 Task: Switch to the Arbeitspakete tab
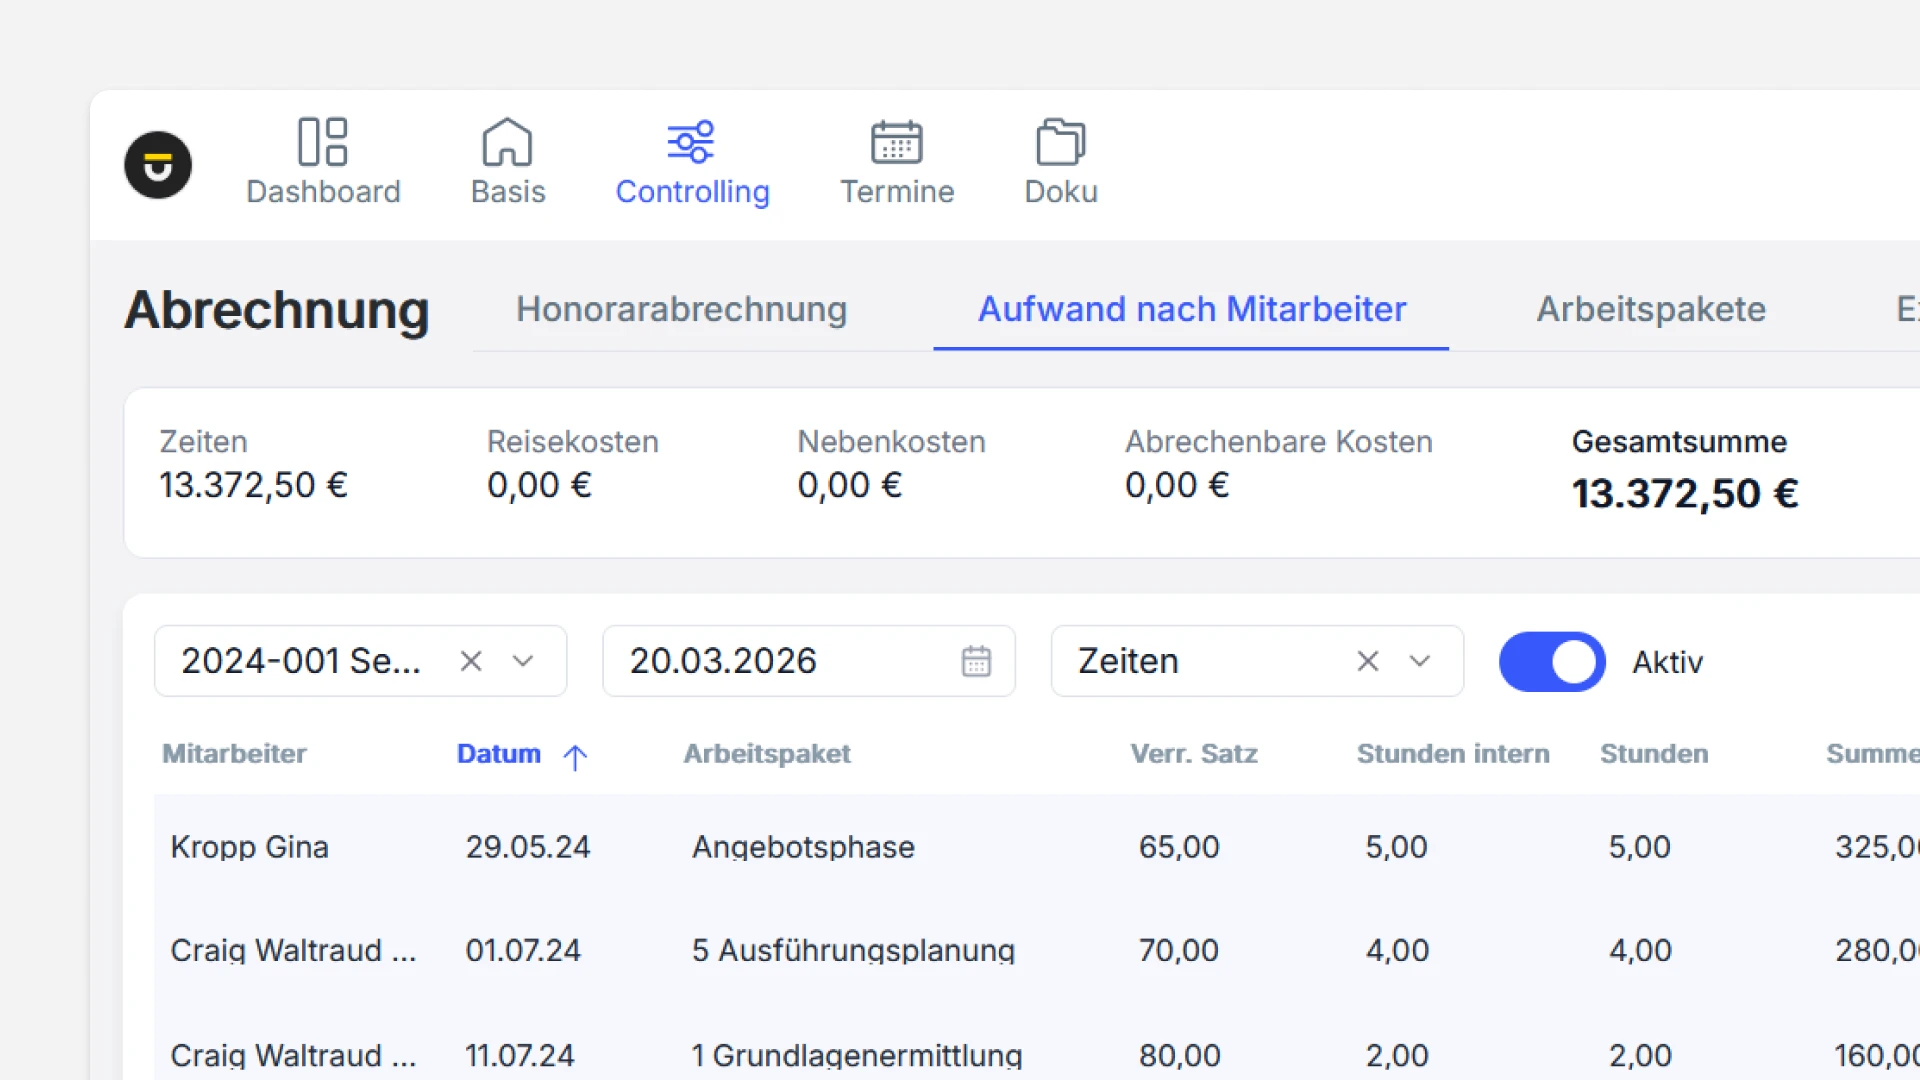point(1651,310)
